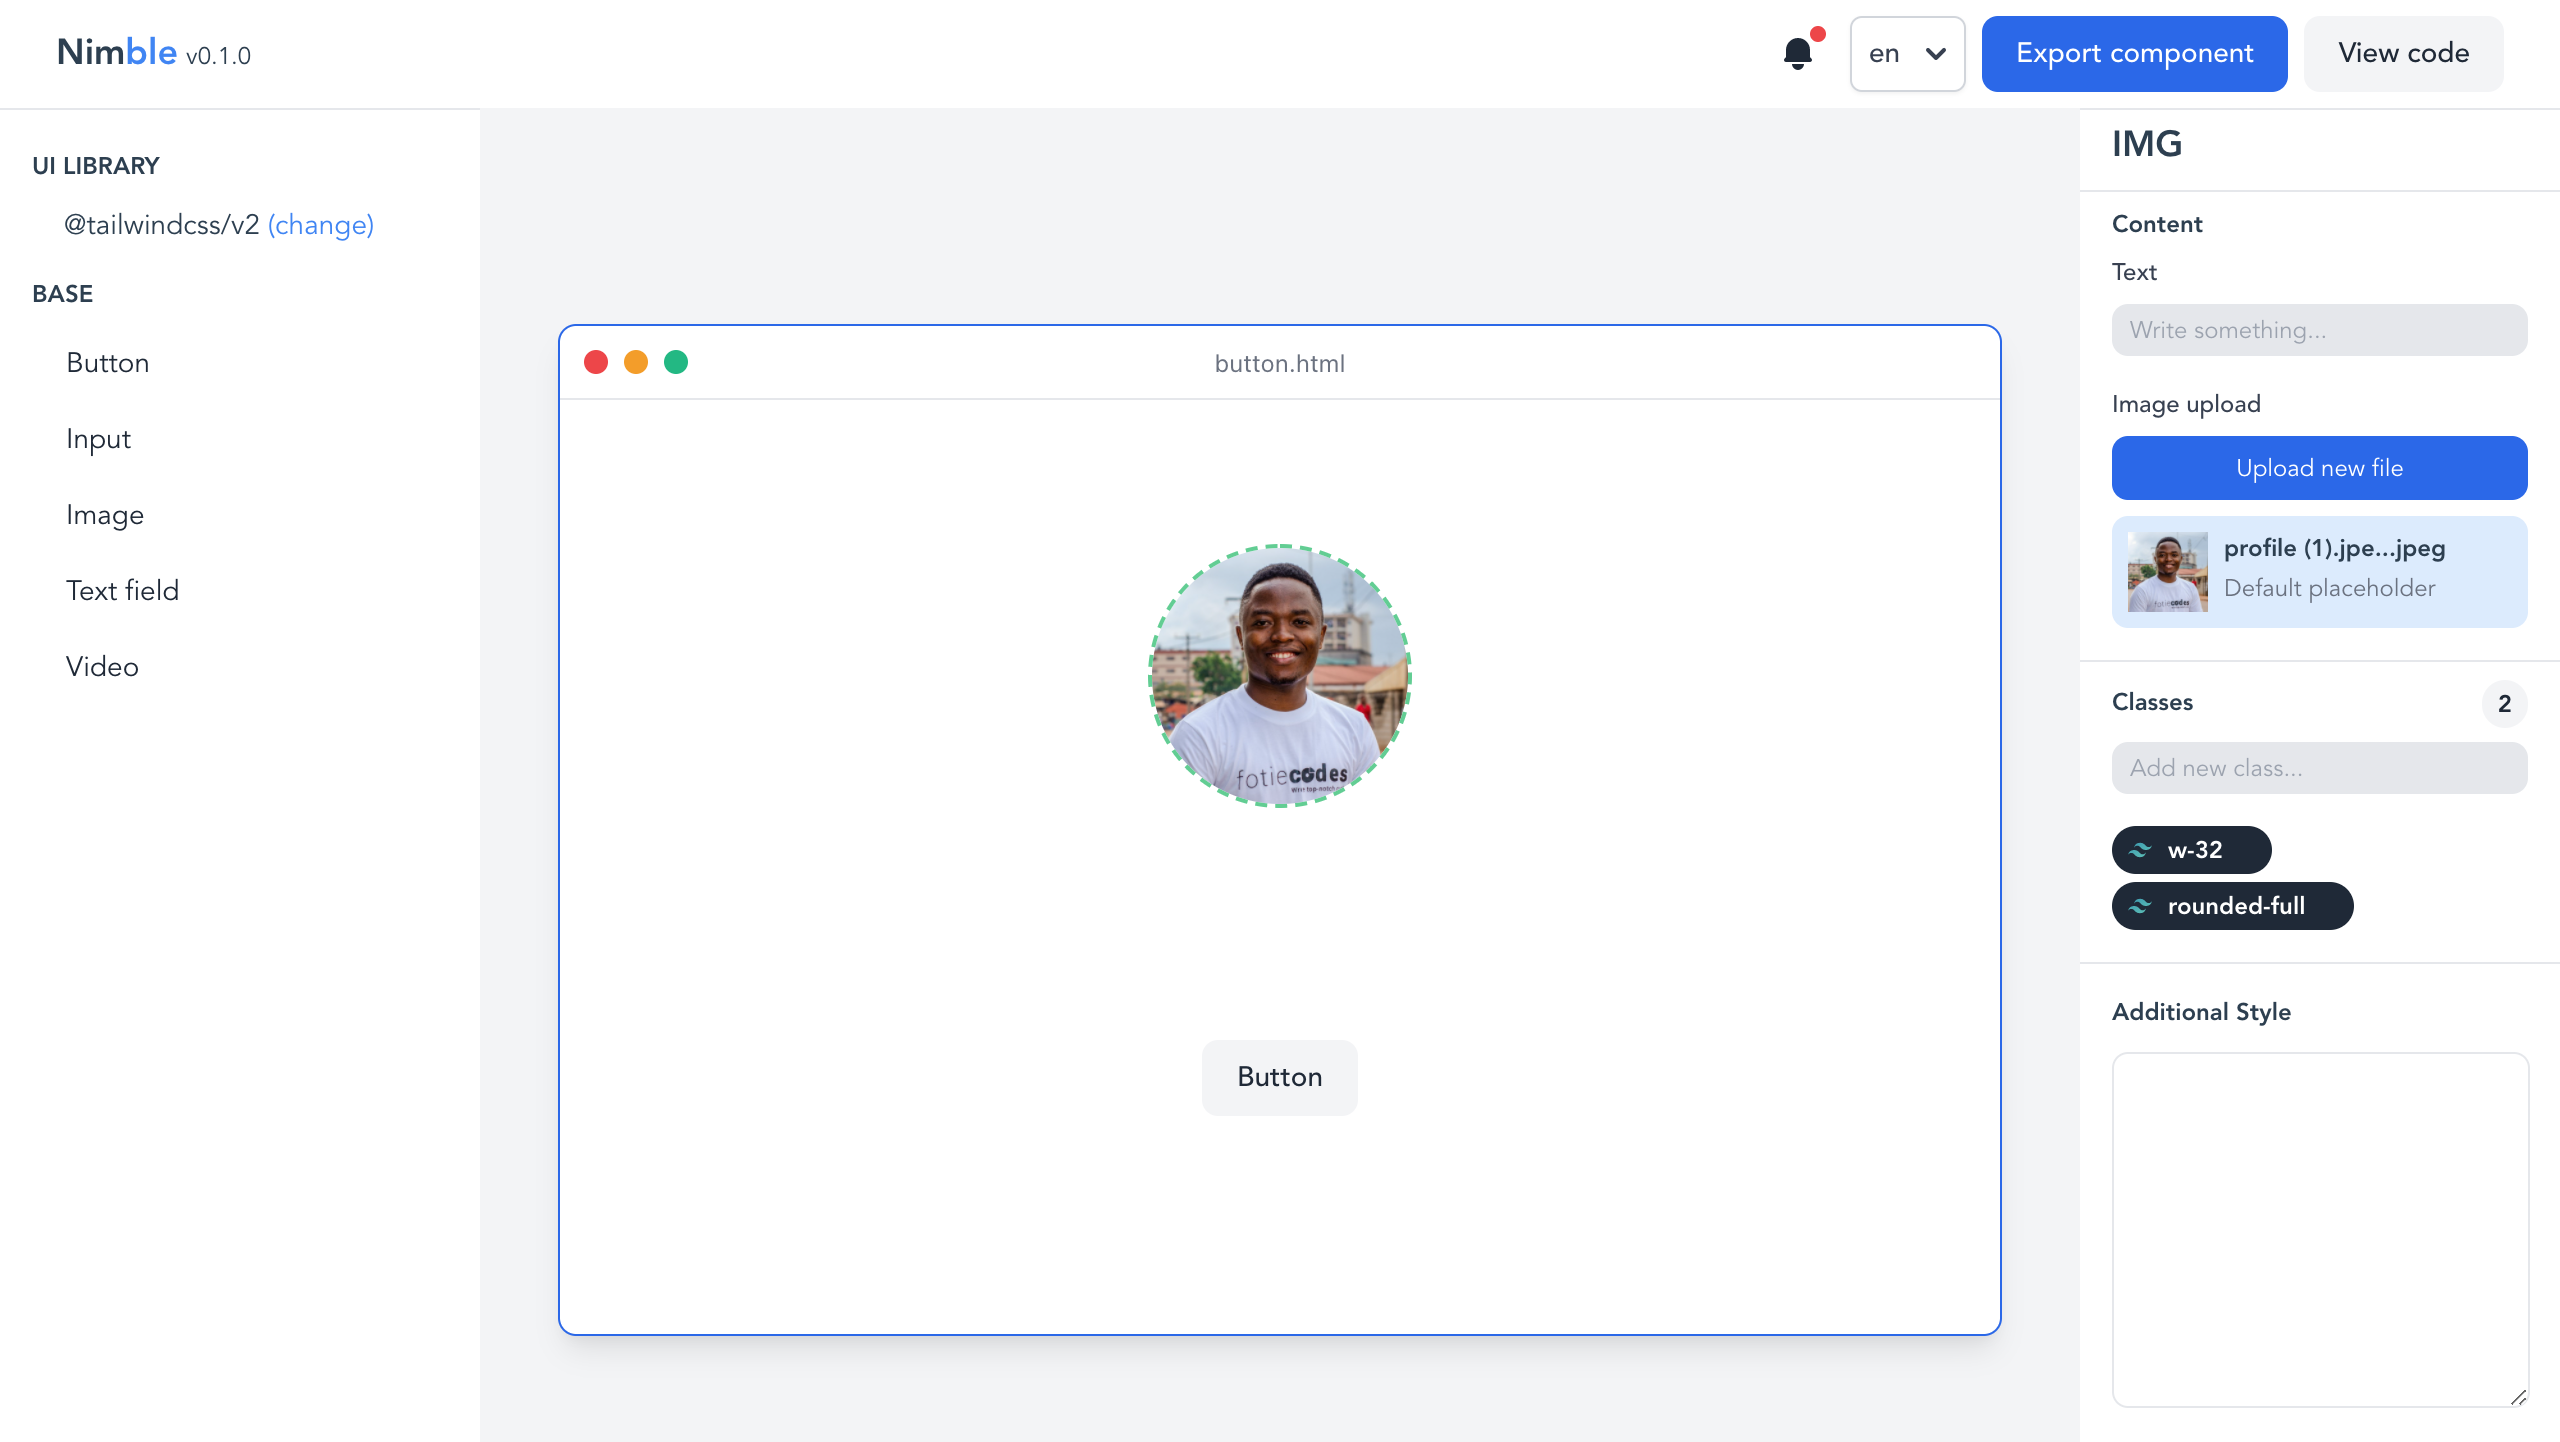Select the profile (1).jpeg thumbnail
The image size is (2560, 1442).
tap(2167, 572)
